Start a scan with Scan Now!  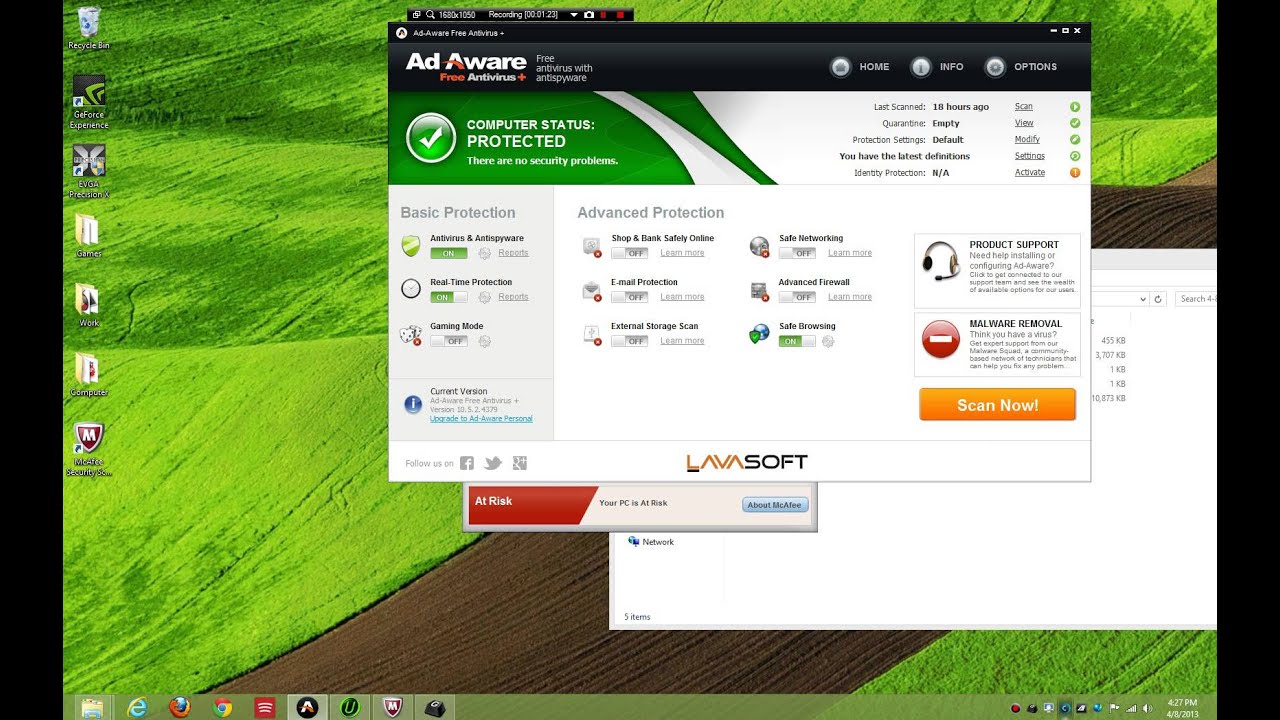pyautogui.click(x=997, y=405)
